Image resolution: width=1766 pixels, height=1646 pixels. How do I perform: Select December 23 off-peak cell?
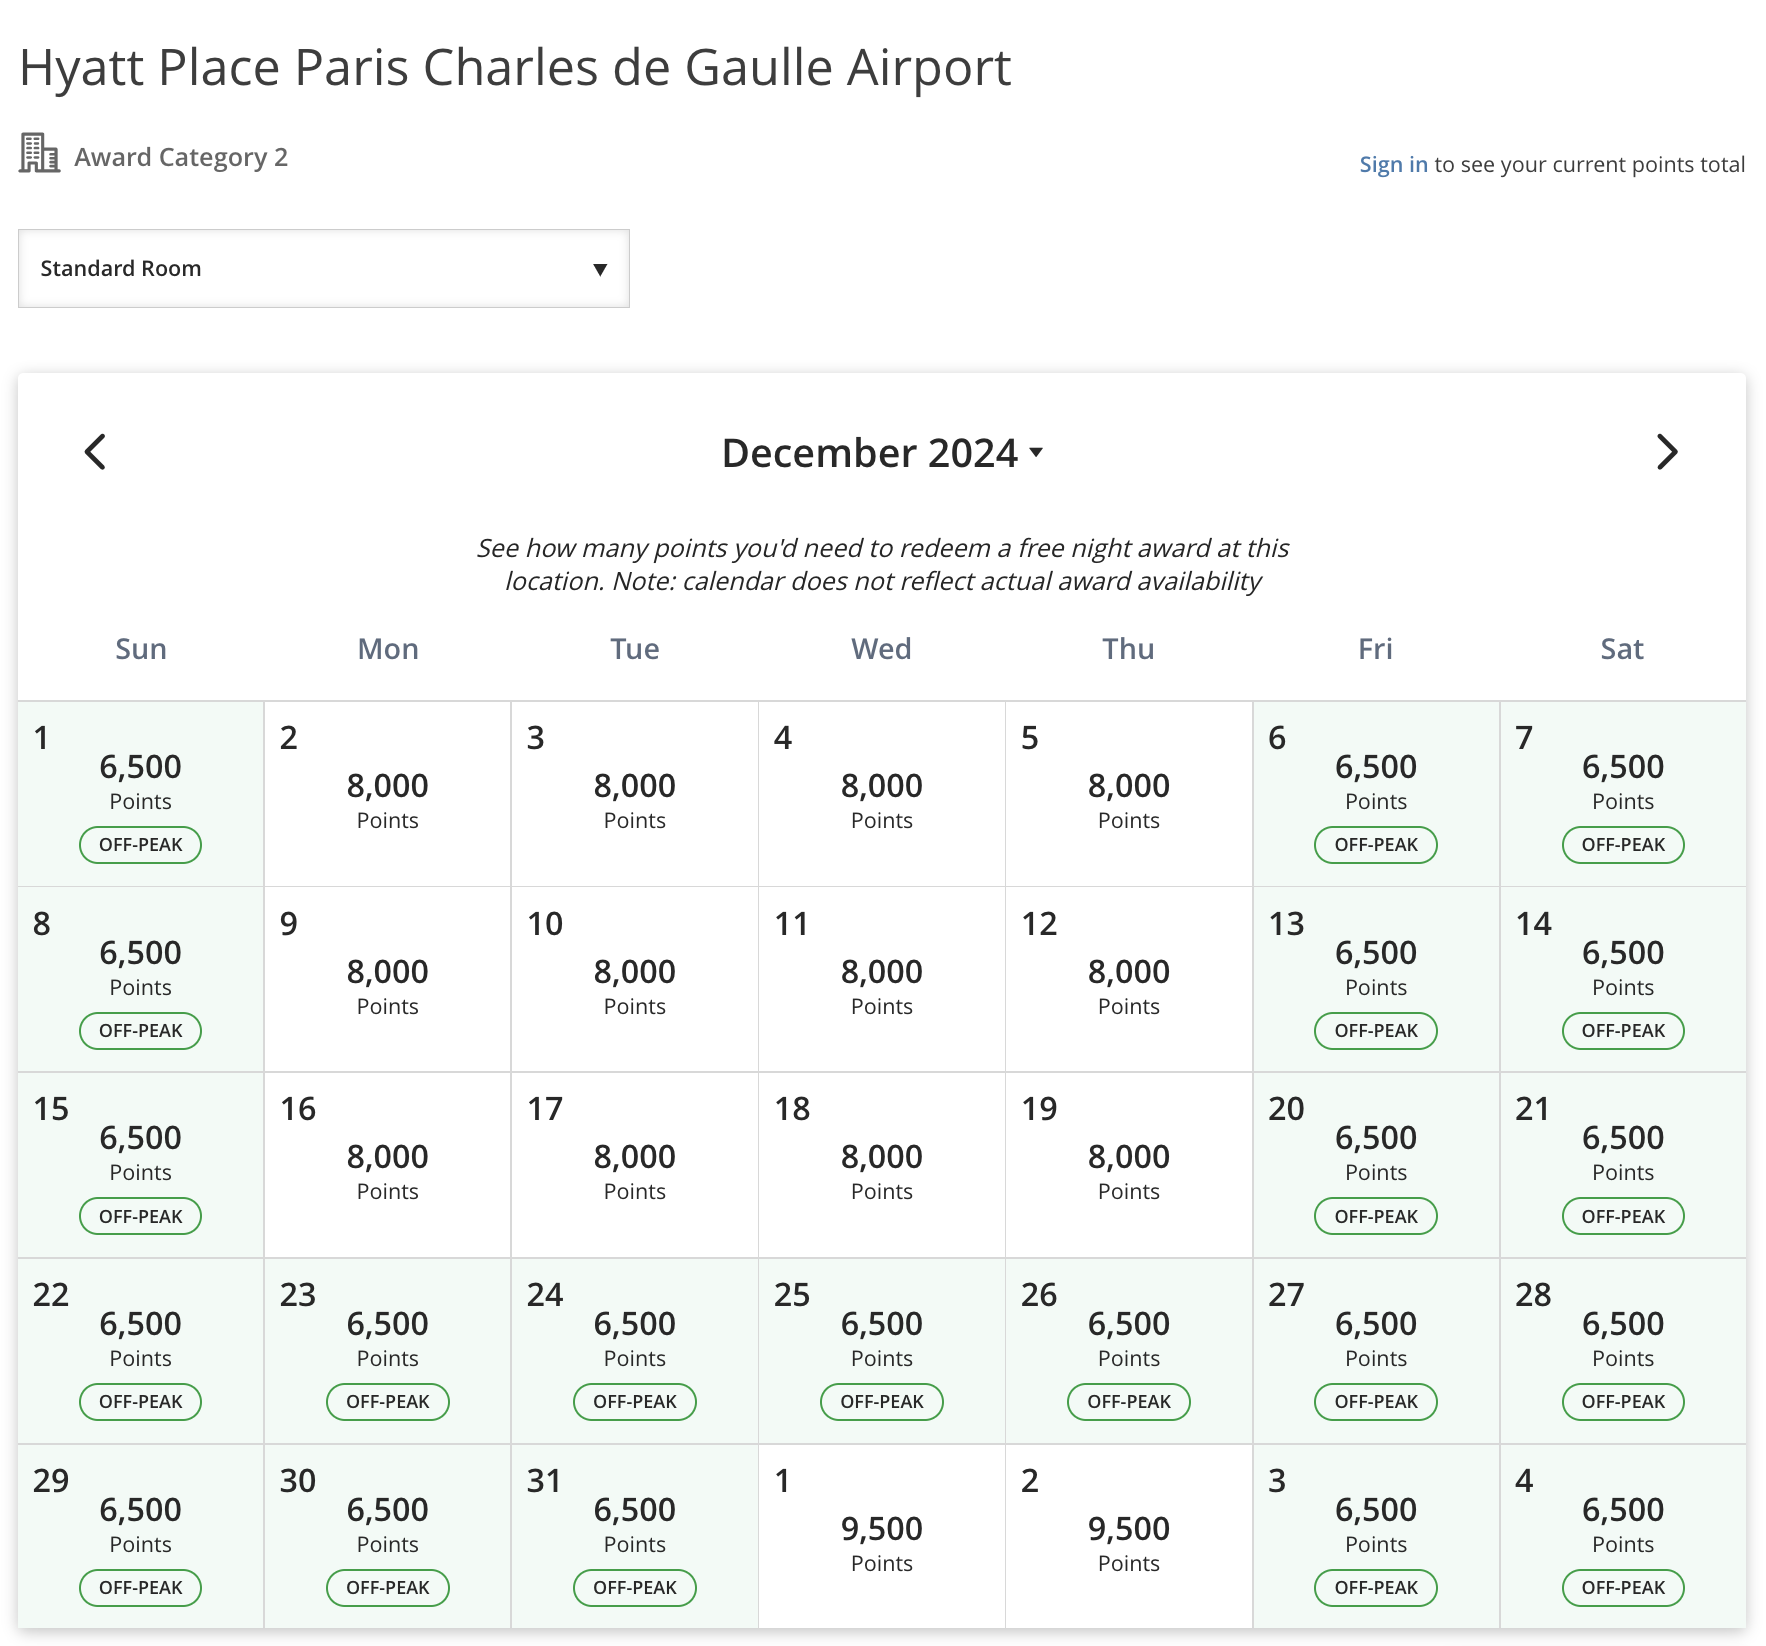(388, 1351)
